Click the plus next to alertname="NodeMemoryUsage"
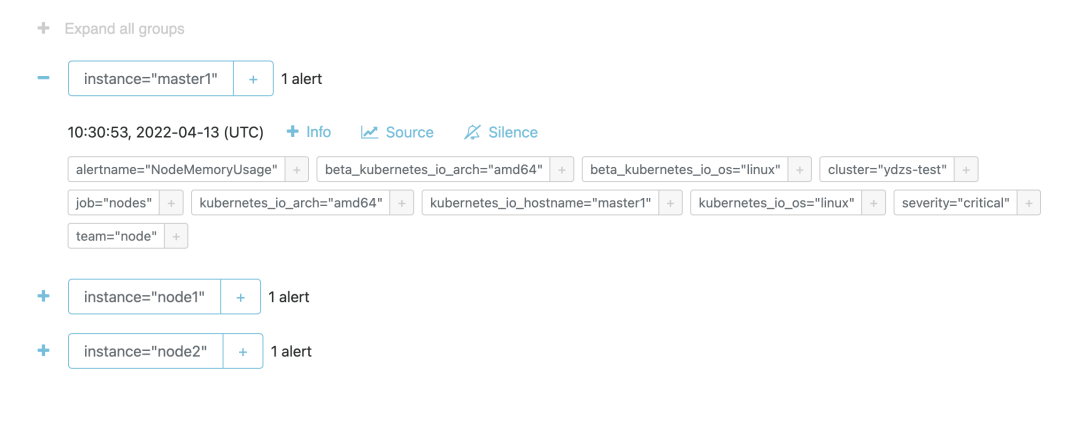The image size is (1080, 442). (296, 170)
